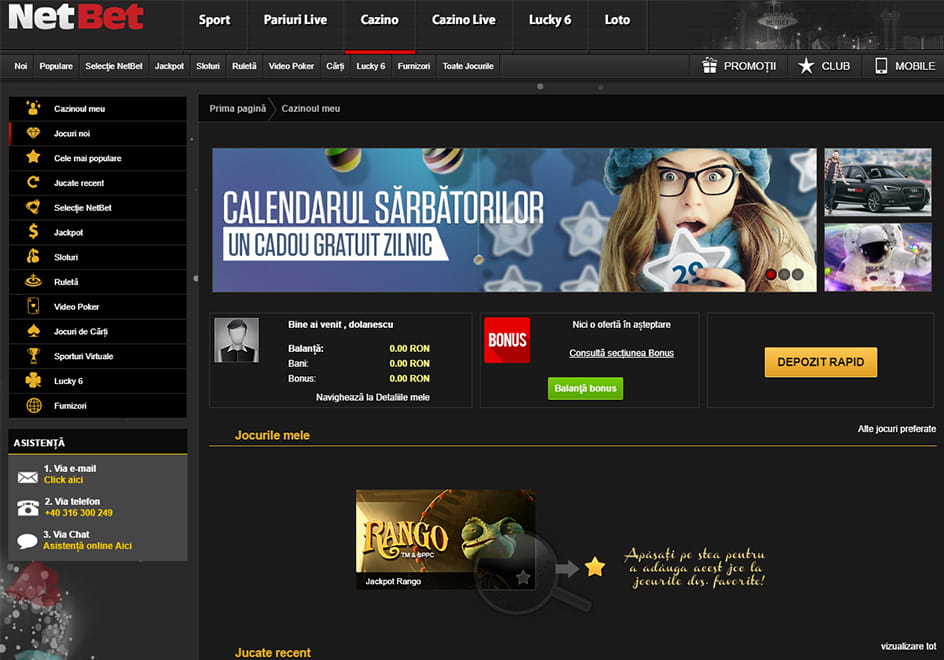Select the first red banner slide dot

(770, 275)
